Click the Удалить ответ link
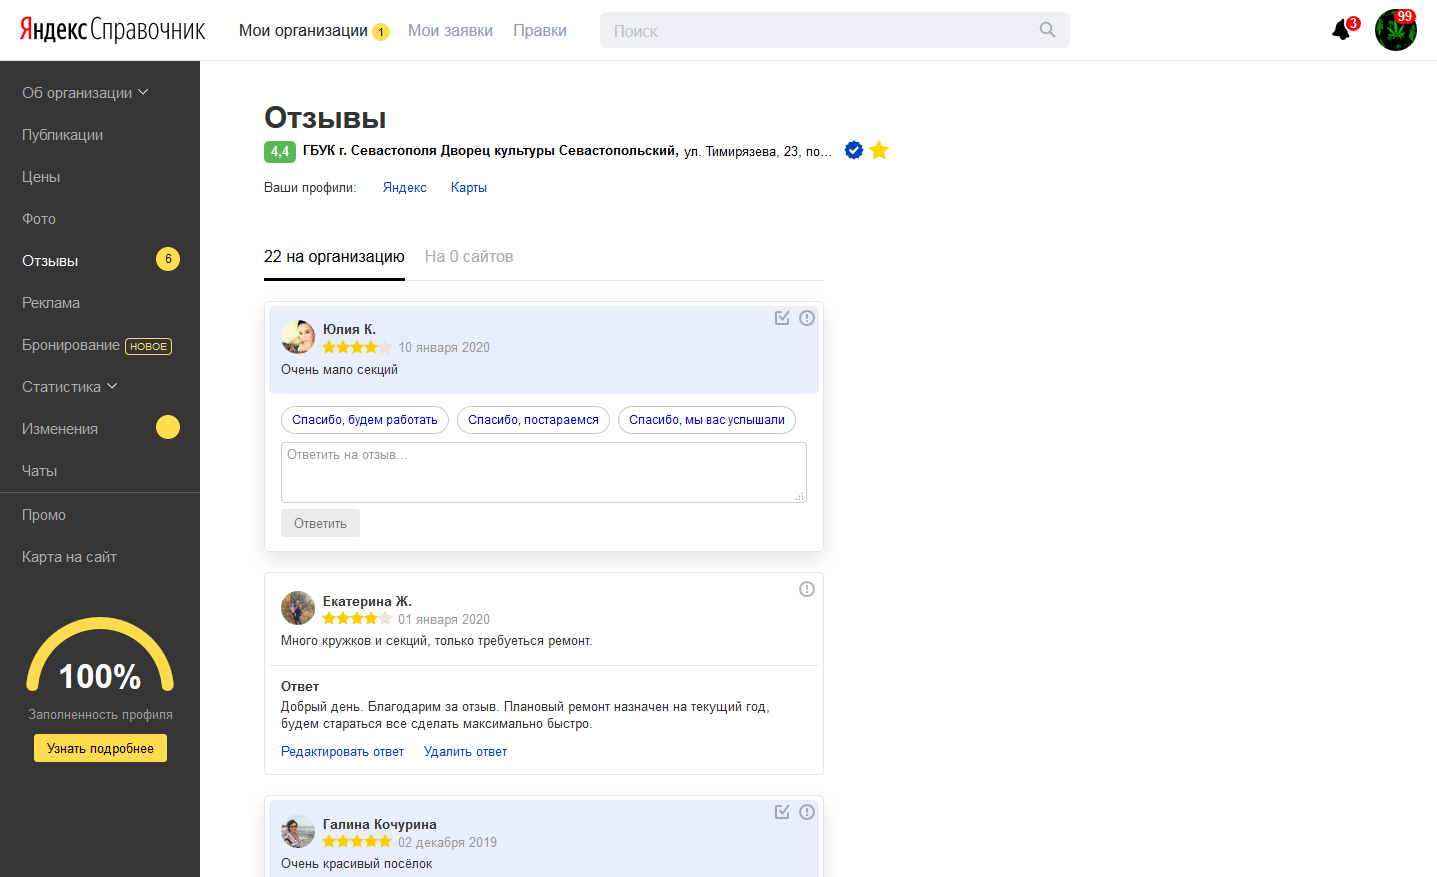Image resolution: width=1437 pixels, height=877 pixels. (465, 752)
